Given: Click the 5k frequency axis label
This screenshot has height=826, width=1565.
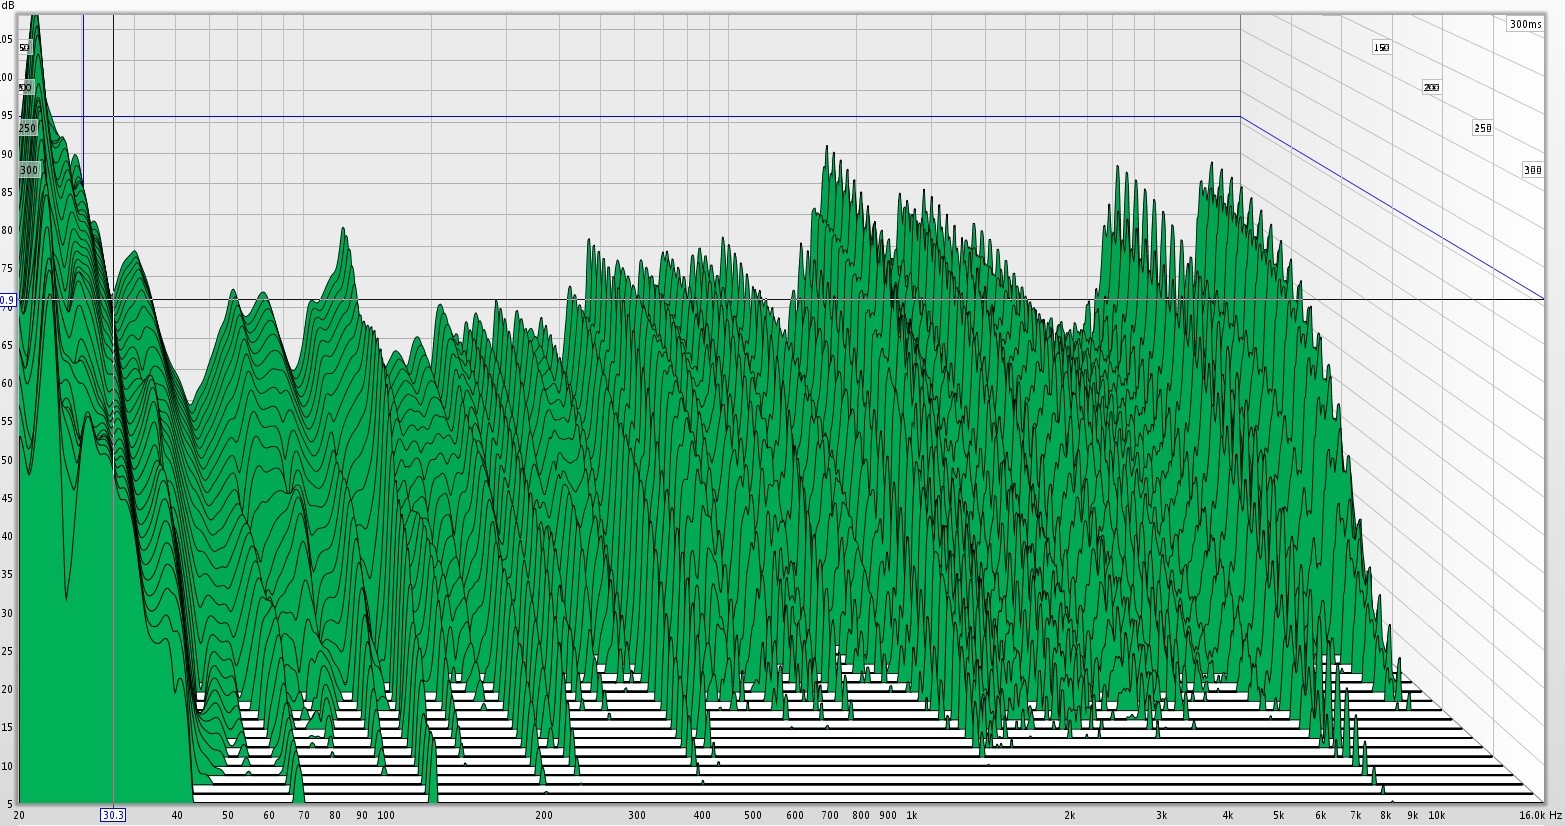Looking at the screenshot, I should [1278, 815].
